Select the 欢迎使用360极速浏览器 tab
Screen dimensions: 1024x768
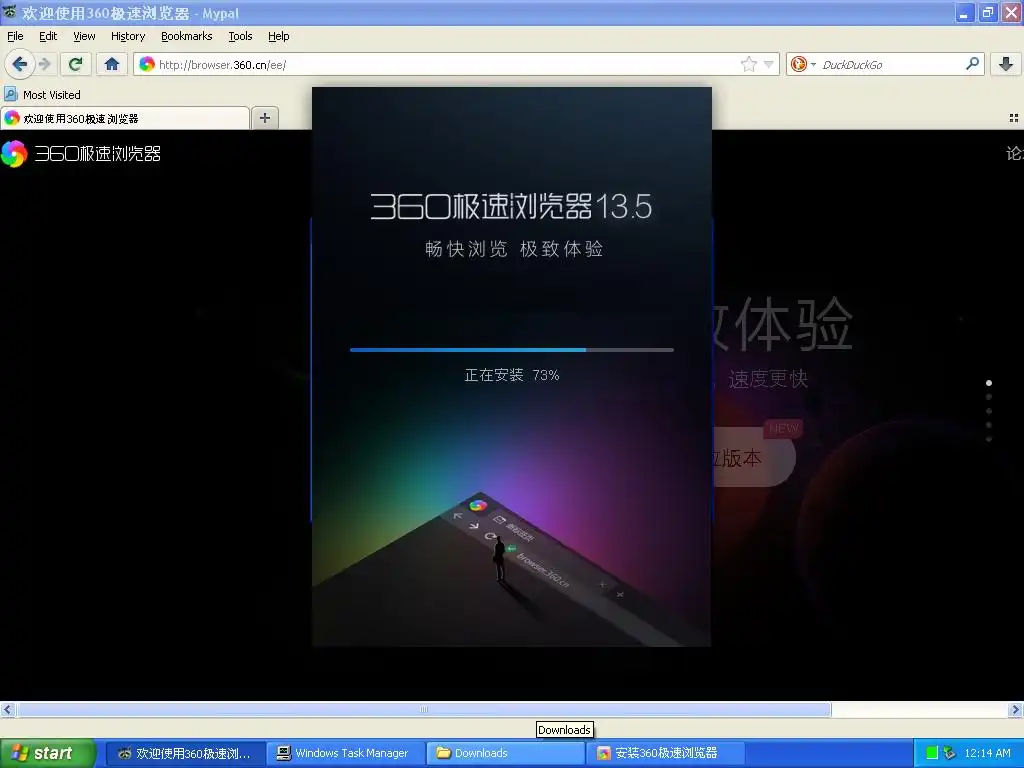(x=125, y=118)
